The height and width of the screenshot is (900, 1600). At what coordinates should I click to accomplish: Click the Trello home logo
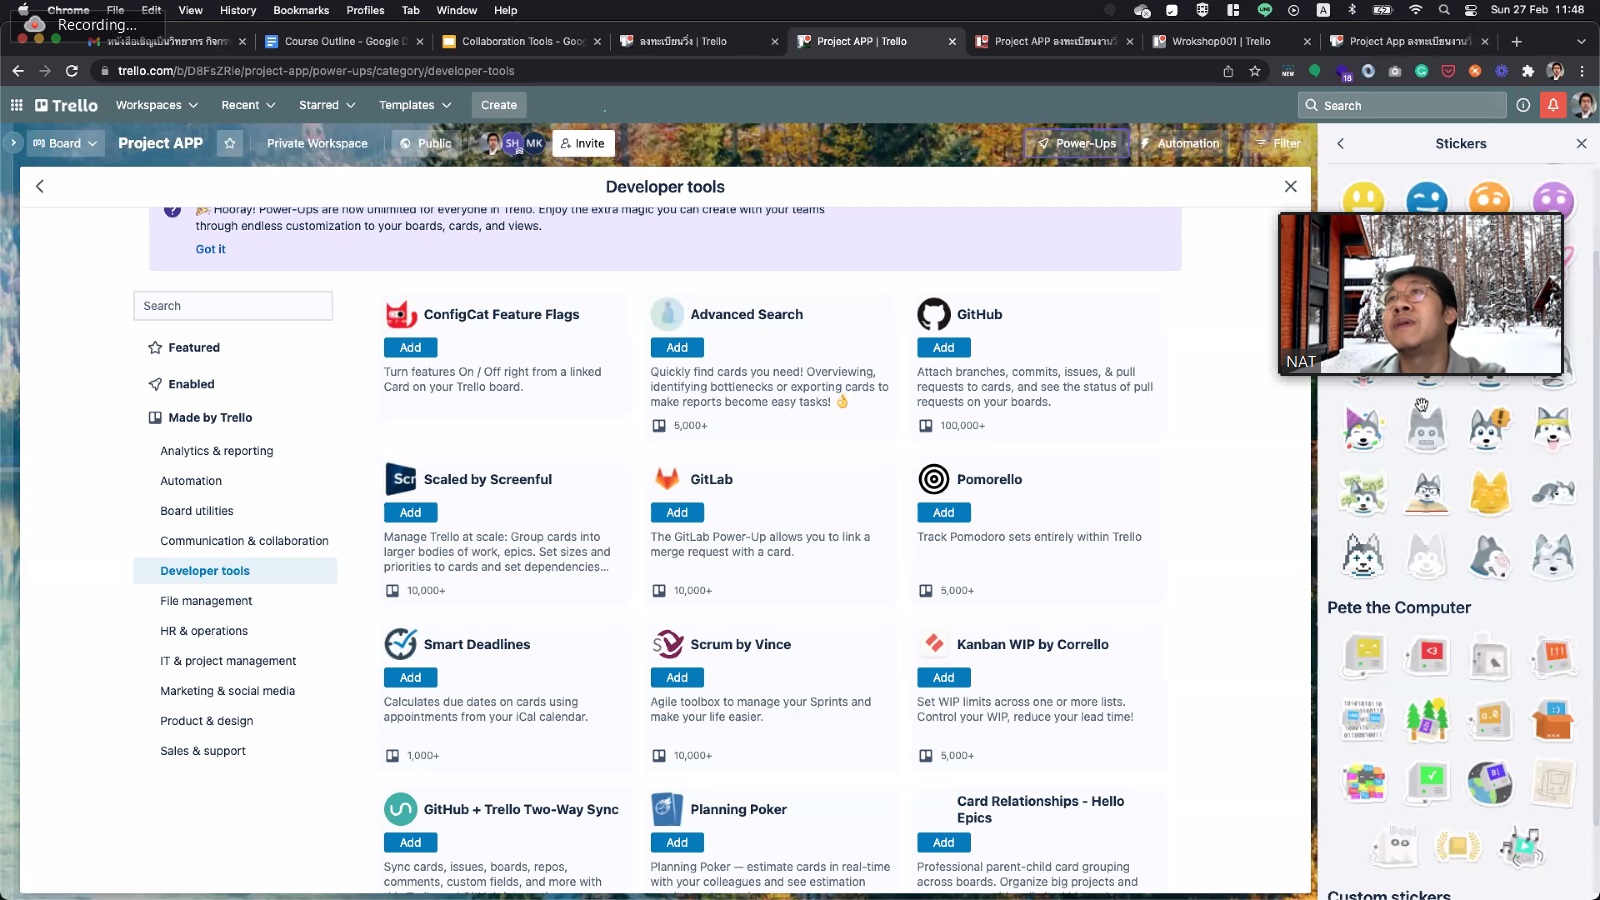[66, 105]
